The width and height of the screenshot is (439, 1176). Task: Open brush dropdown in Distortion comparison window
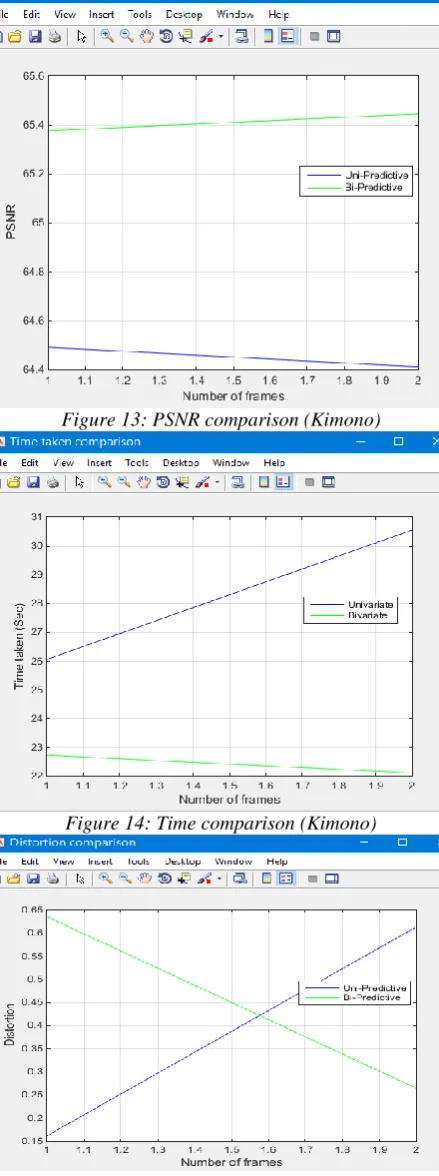point(219,880)
